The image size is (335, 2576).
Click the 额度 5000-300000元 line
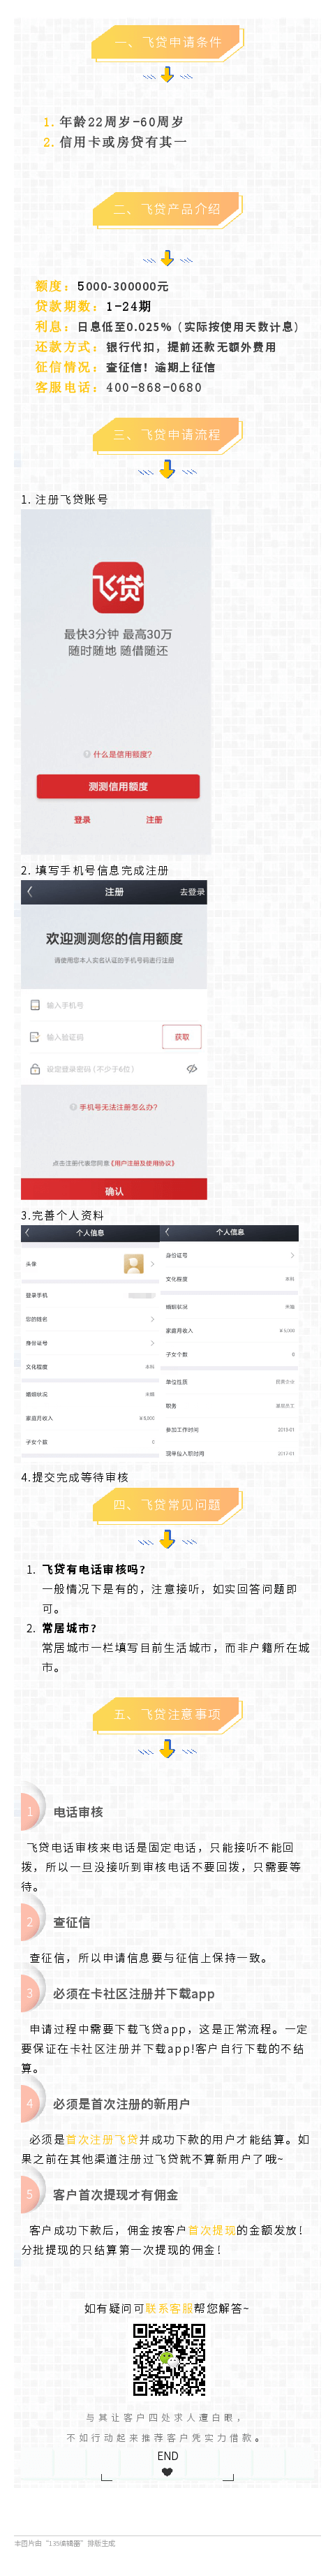pyautogui.click(x=102, y=286)
